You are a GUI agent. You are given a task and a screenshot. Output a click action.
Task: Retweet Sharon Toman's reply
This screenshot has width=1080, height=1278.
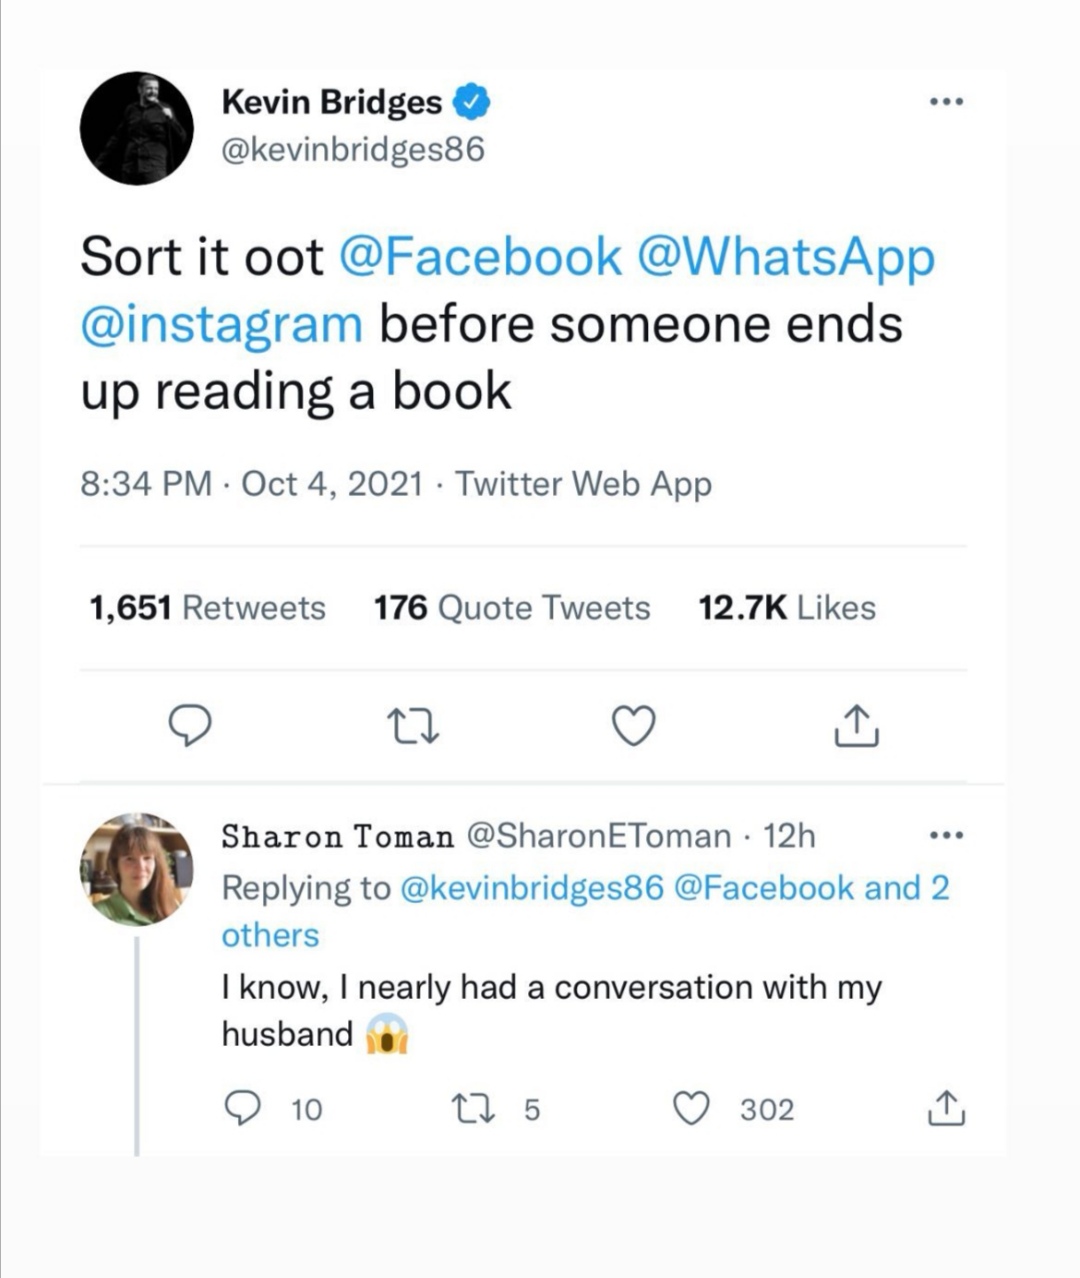tap(475, 1108)
